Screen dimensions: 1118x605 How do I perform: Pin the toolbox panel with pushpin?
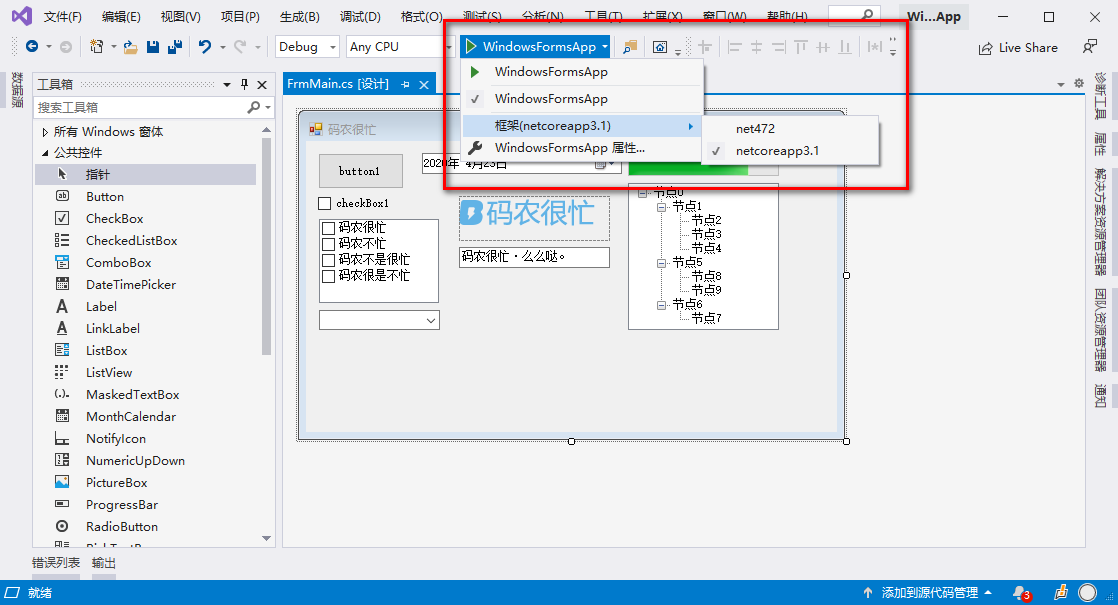pos(245,84)
